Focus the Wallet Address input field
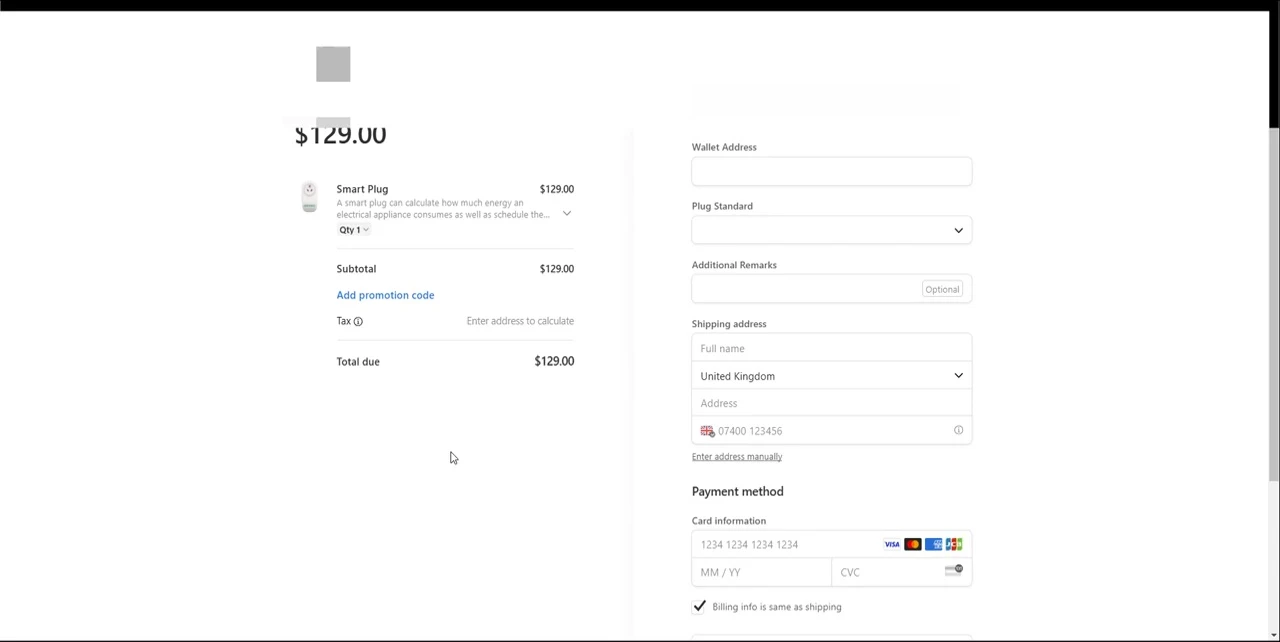This screenshot has width=1280, height=642. (831, 171)
